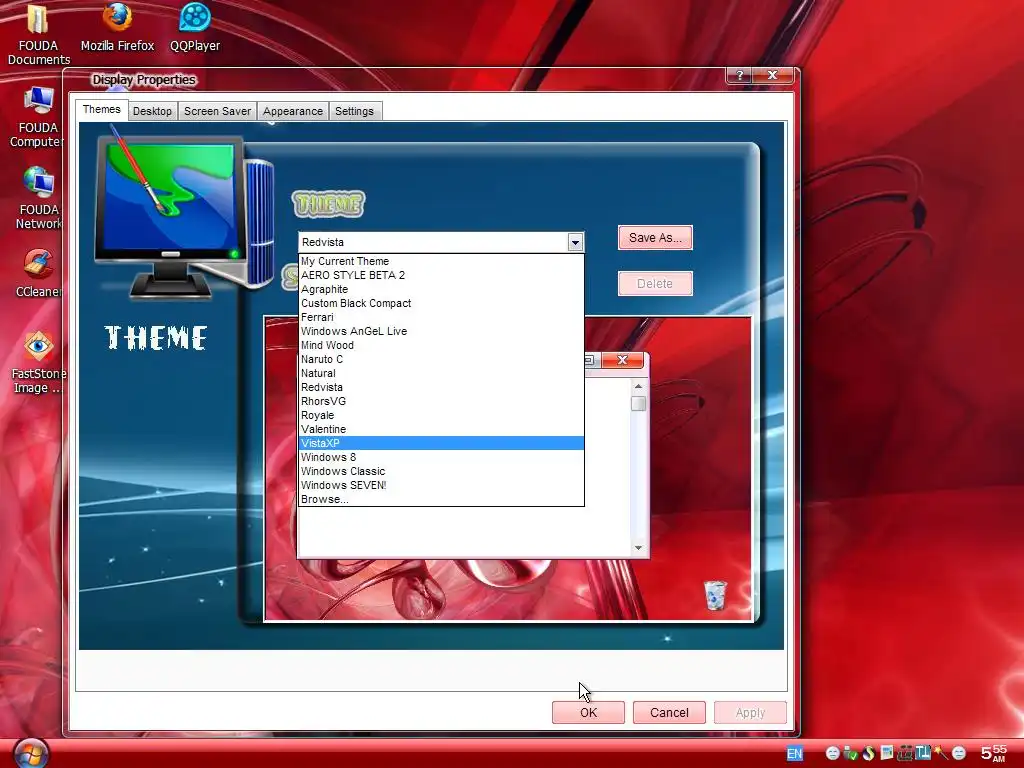Click preview window scrollbar down arrow
1024x768 pixels.
pyautogui.click(x=638, y=548)
